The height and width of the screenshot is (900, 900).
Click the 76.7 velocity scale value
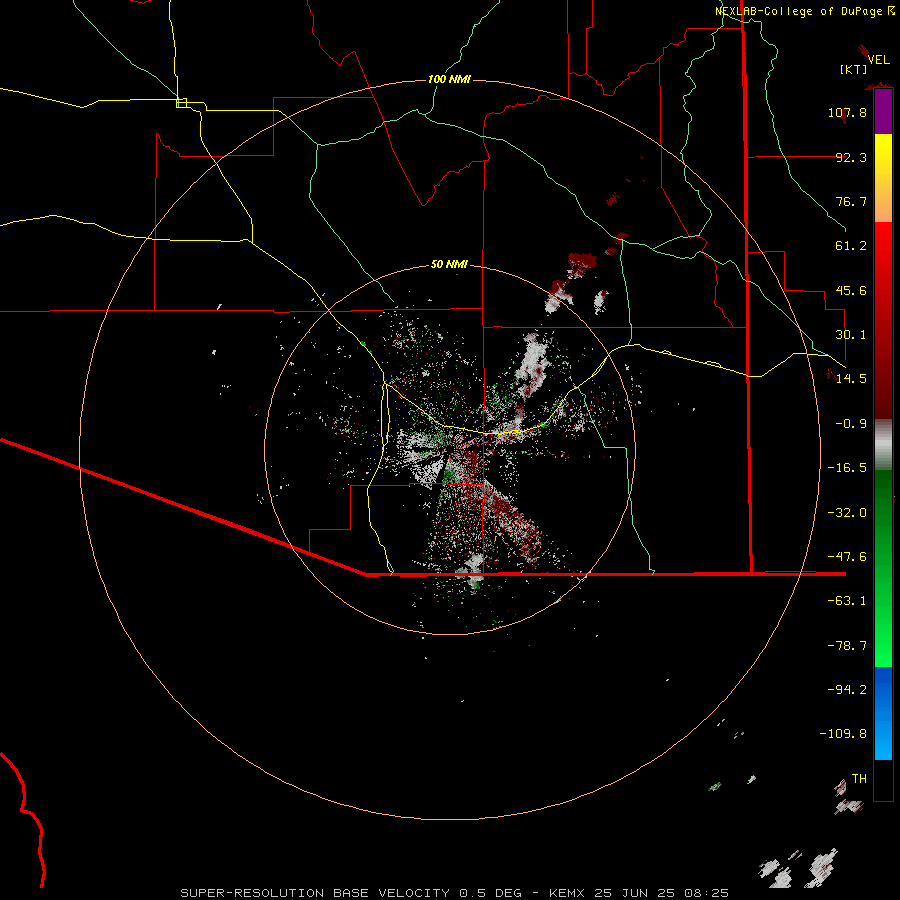851,201
